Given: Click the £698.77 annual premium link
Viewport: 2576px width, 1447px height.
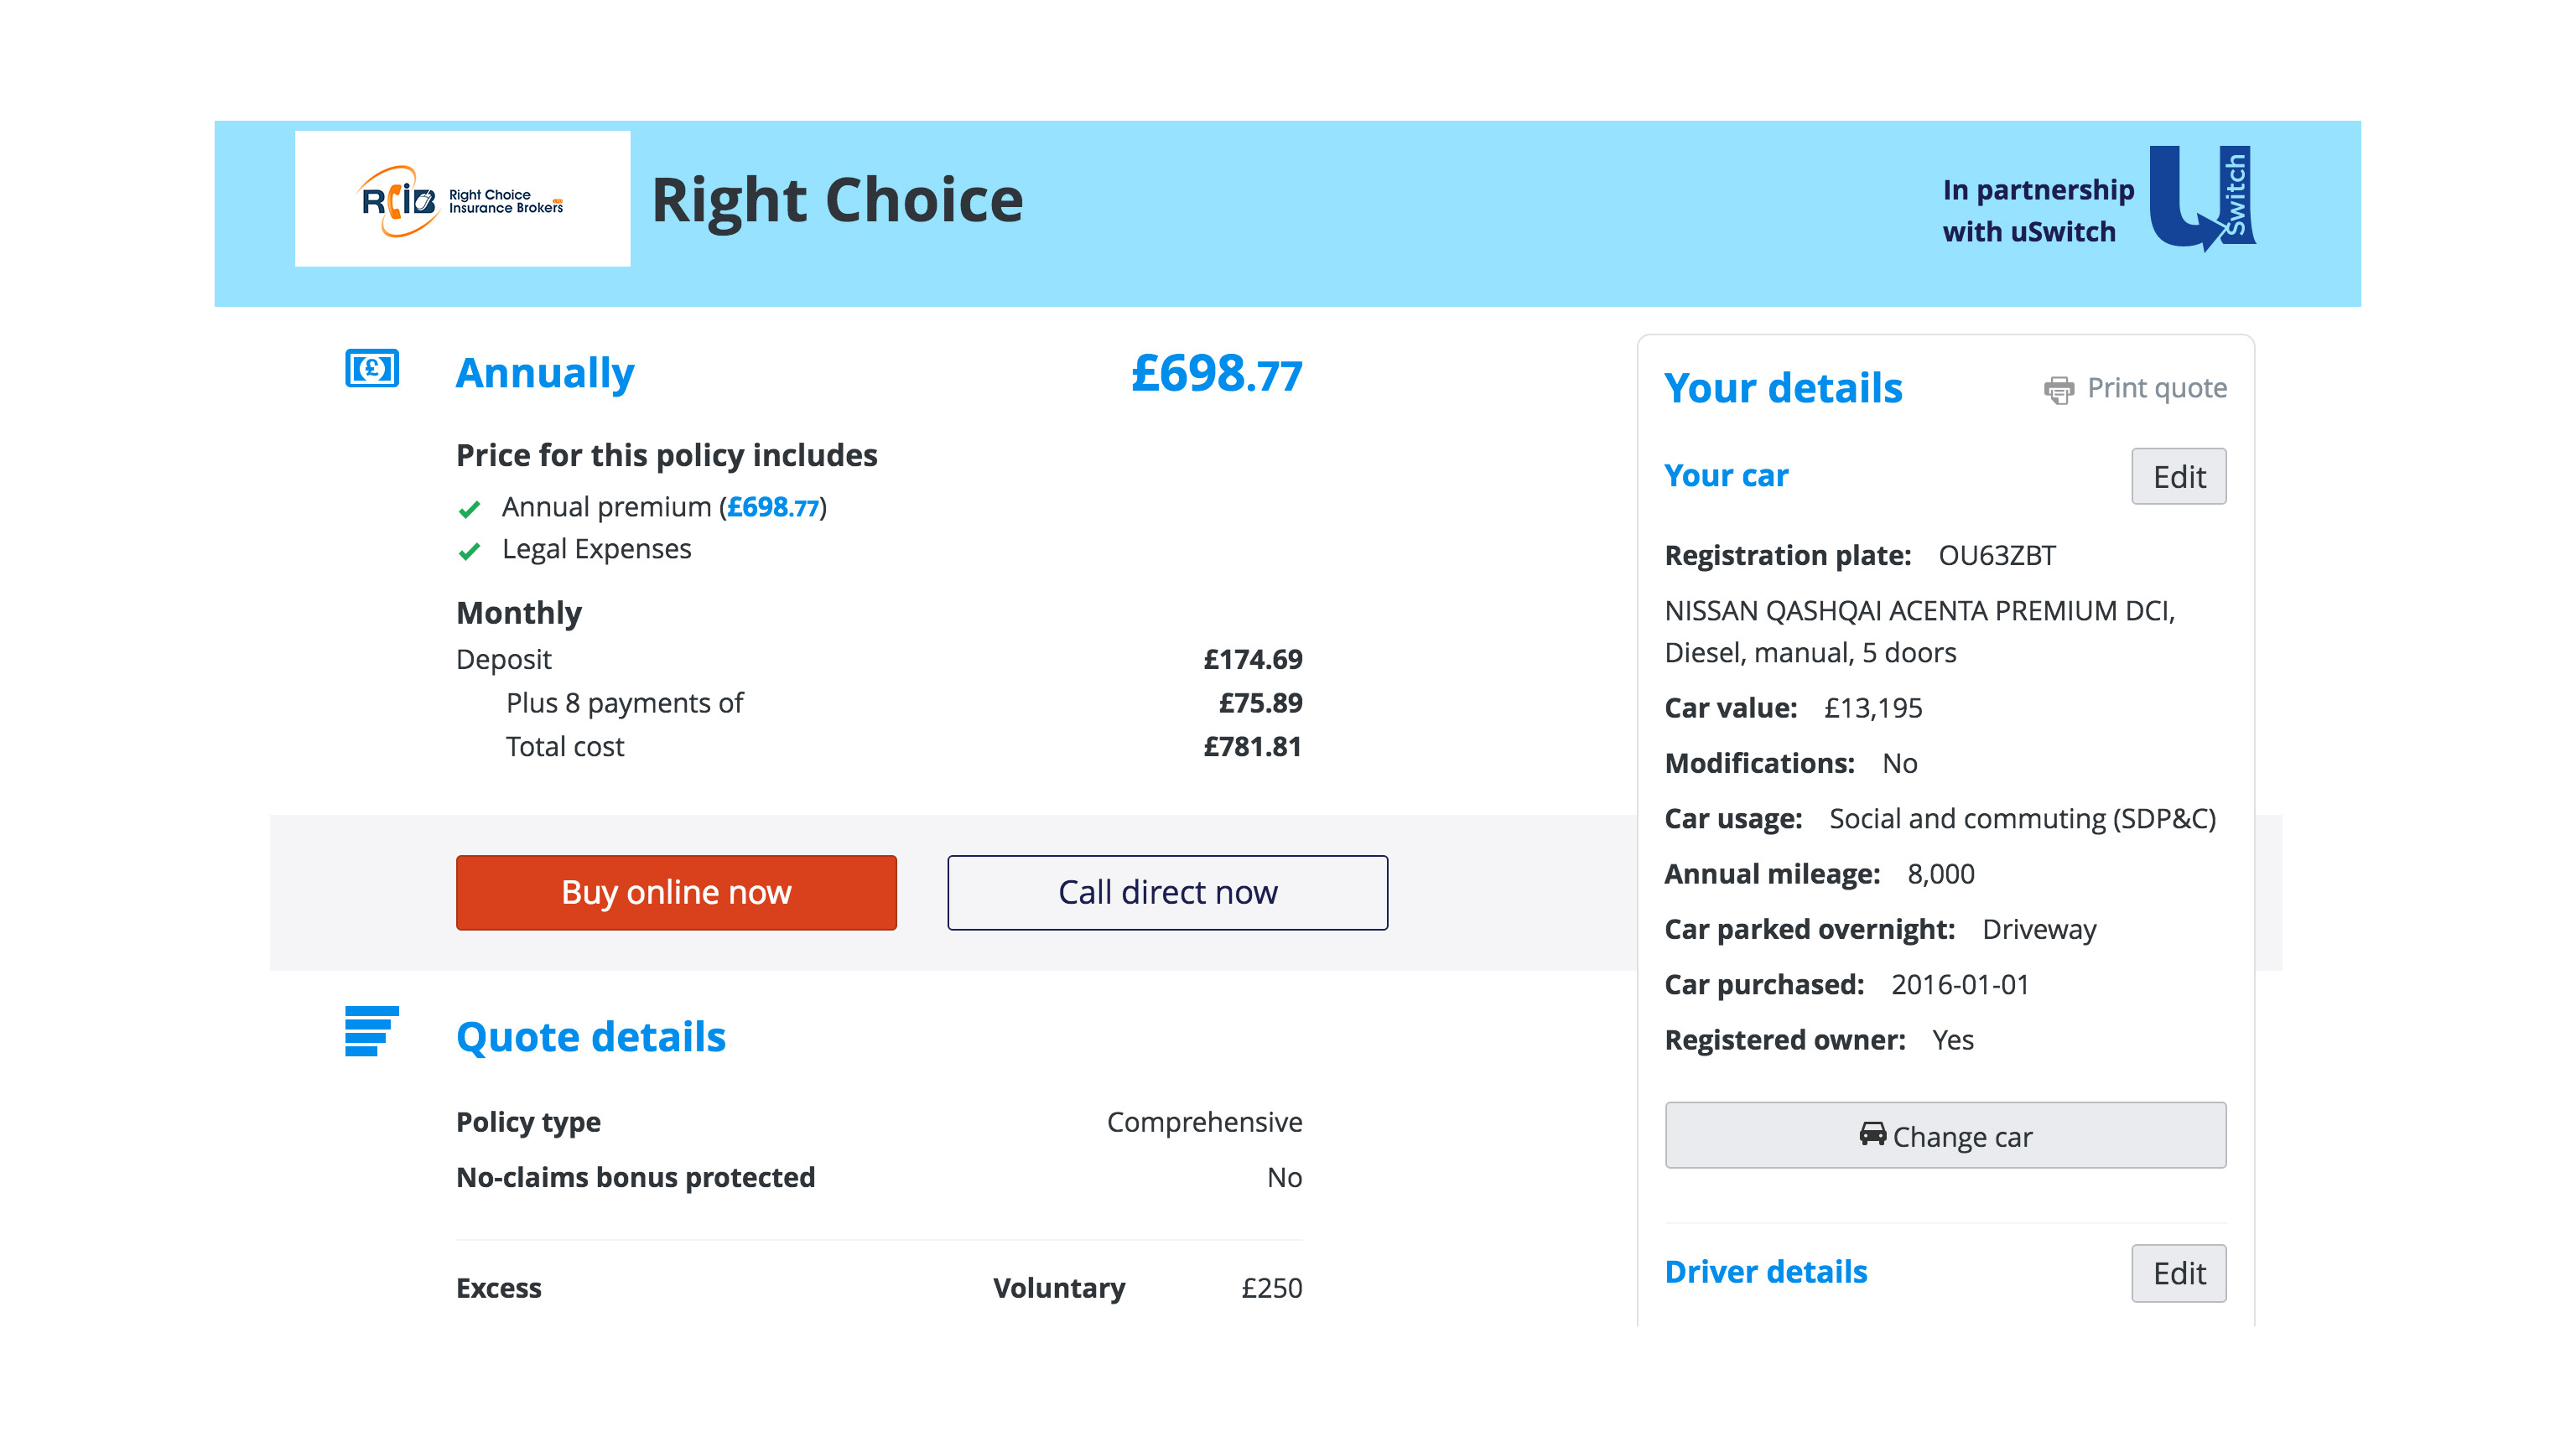Looking at the screenshot, I should [x=772, y=507].
